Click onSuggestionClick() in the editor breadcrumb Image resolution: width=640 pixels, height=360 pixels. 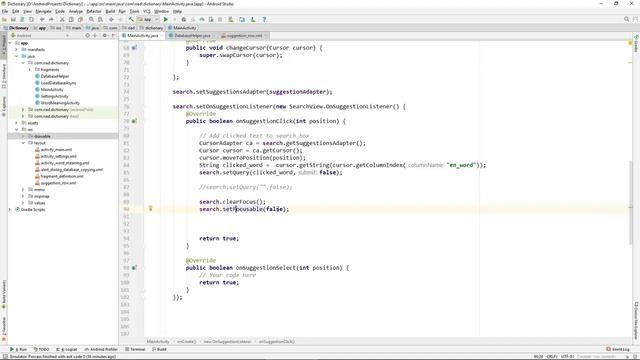point(277,341)
